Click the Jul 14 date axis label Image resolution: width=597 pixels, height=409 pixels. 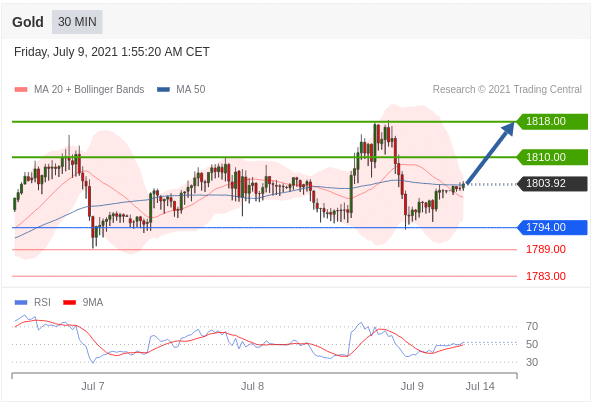pyautogui.click(x=480, y=386)
